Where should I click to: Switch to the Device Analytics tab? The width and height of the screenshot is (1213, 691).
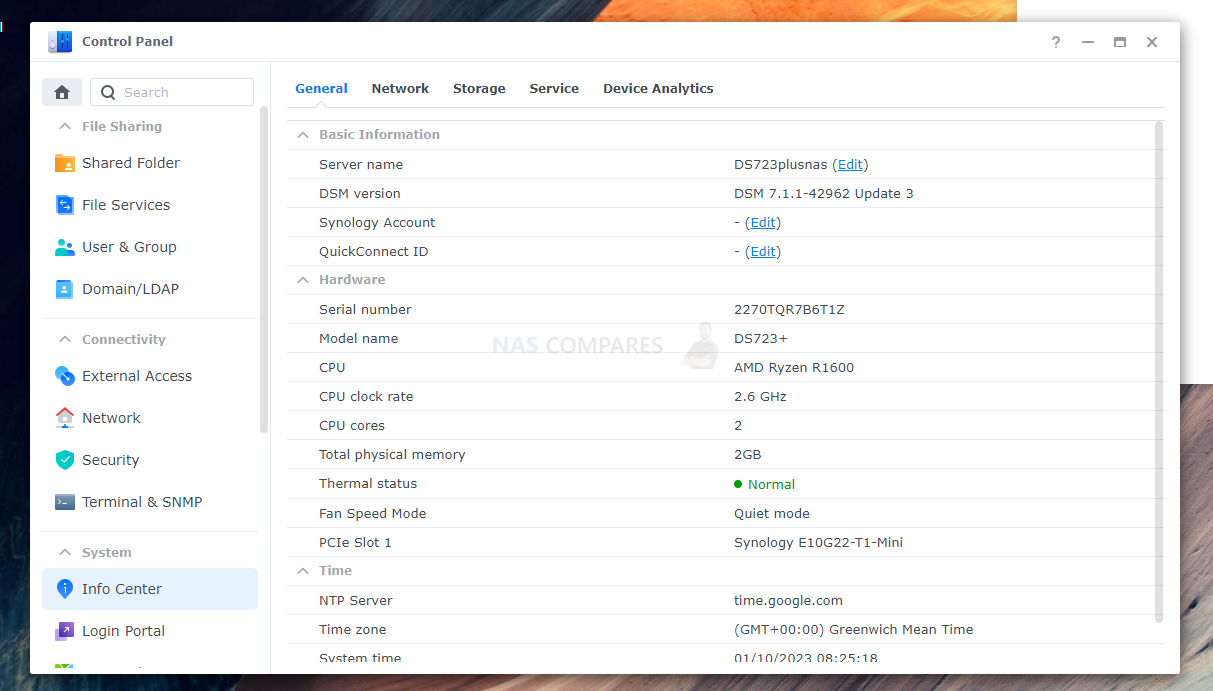tap(658, 88)
